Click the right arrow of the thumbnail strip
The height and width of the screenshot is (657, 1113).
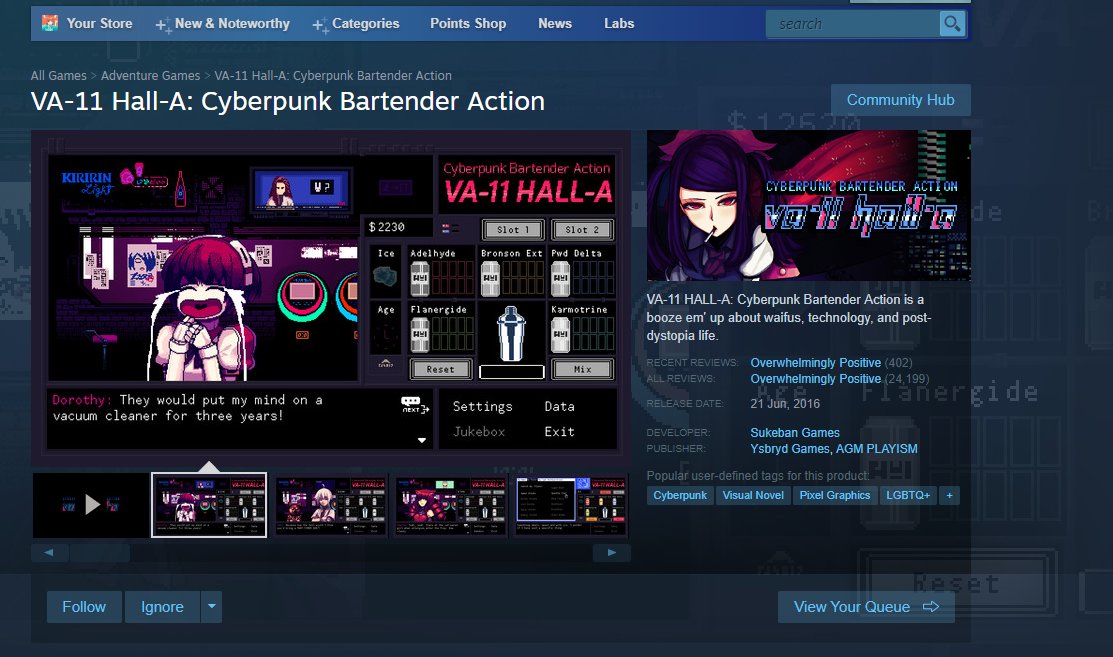[x=612, y=553]
